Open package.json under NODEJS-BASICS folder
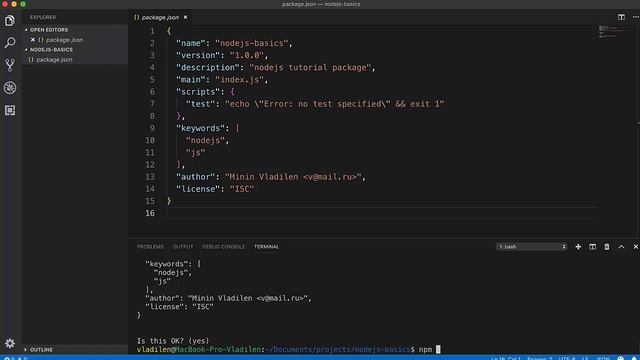Image resolution: width=640 pixels, height=360 pixels. [54, 59]
